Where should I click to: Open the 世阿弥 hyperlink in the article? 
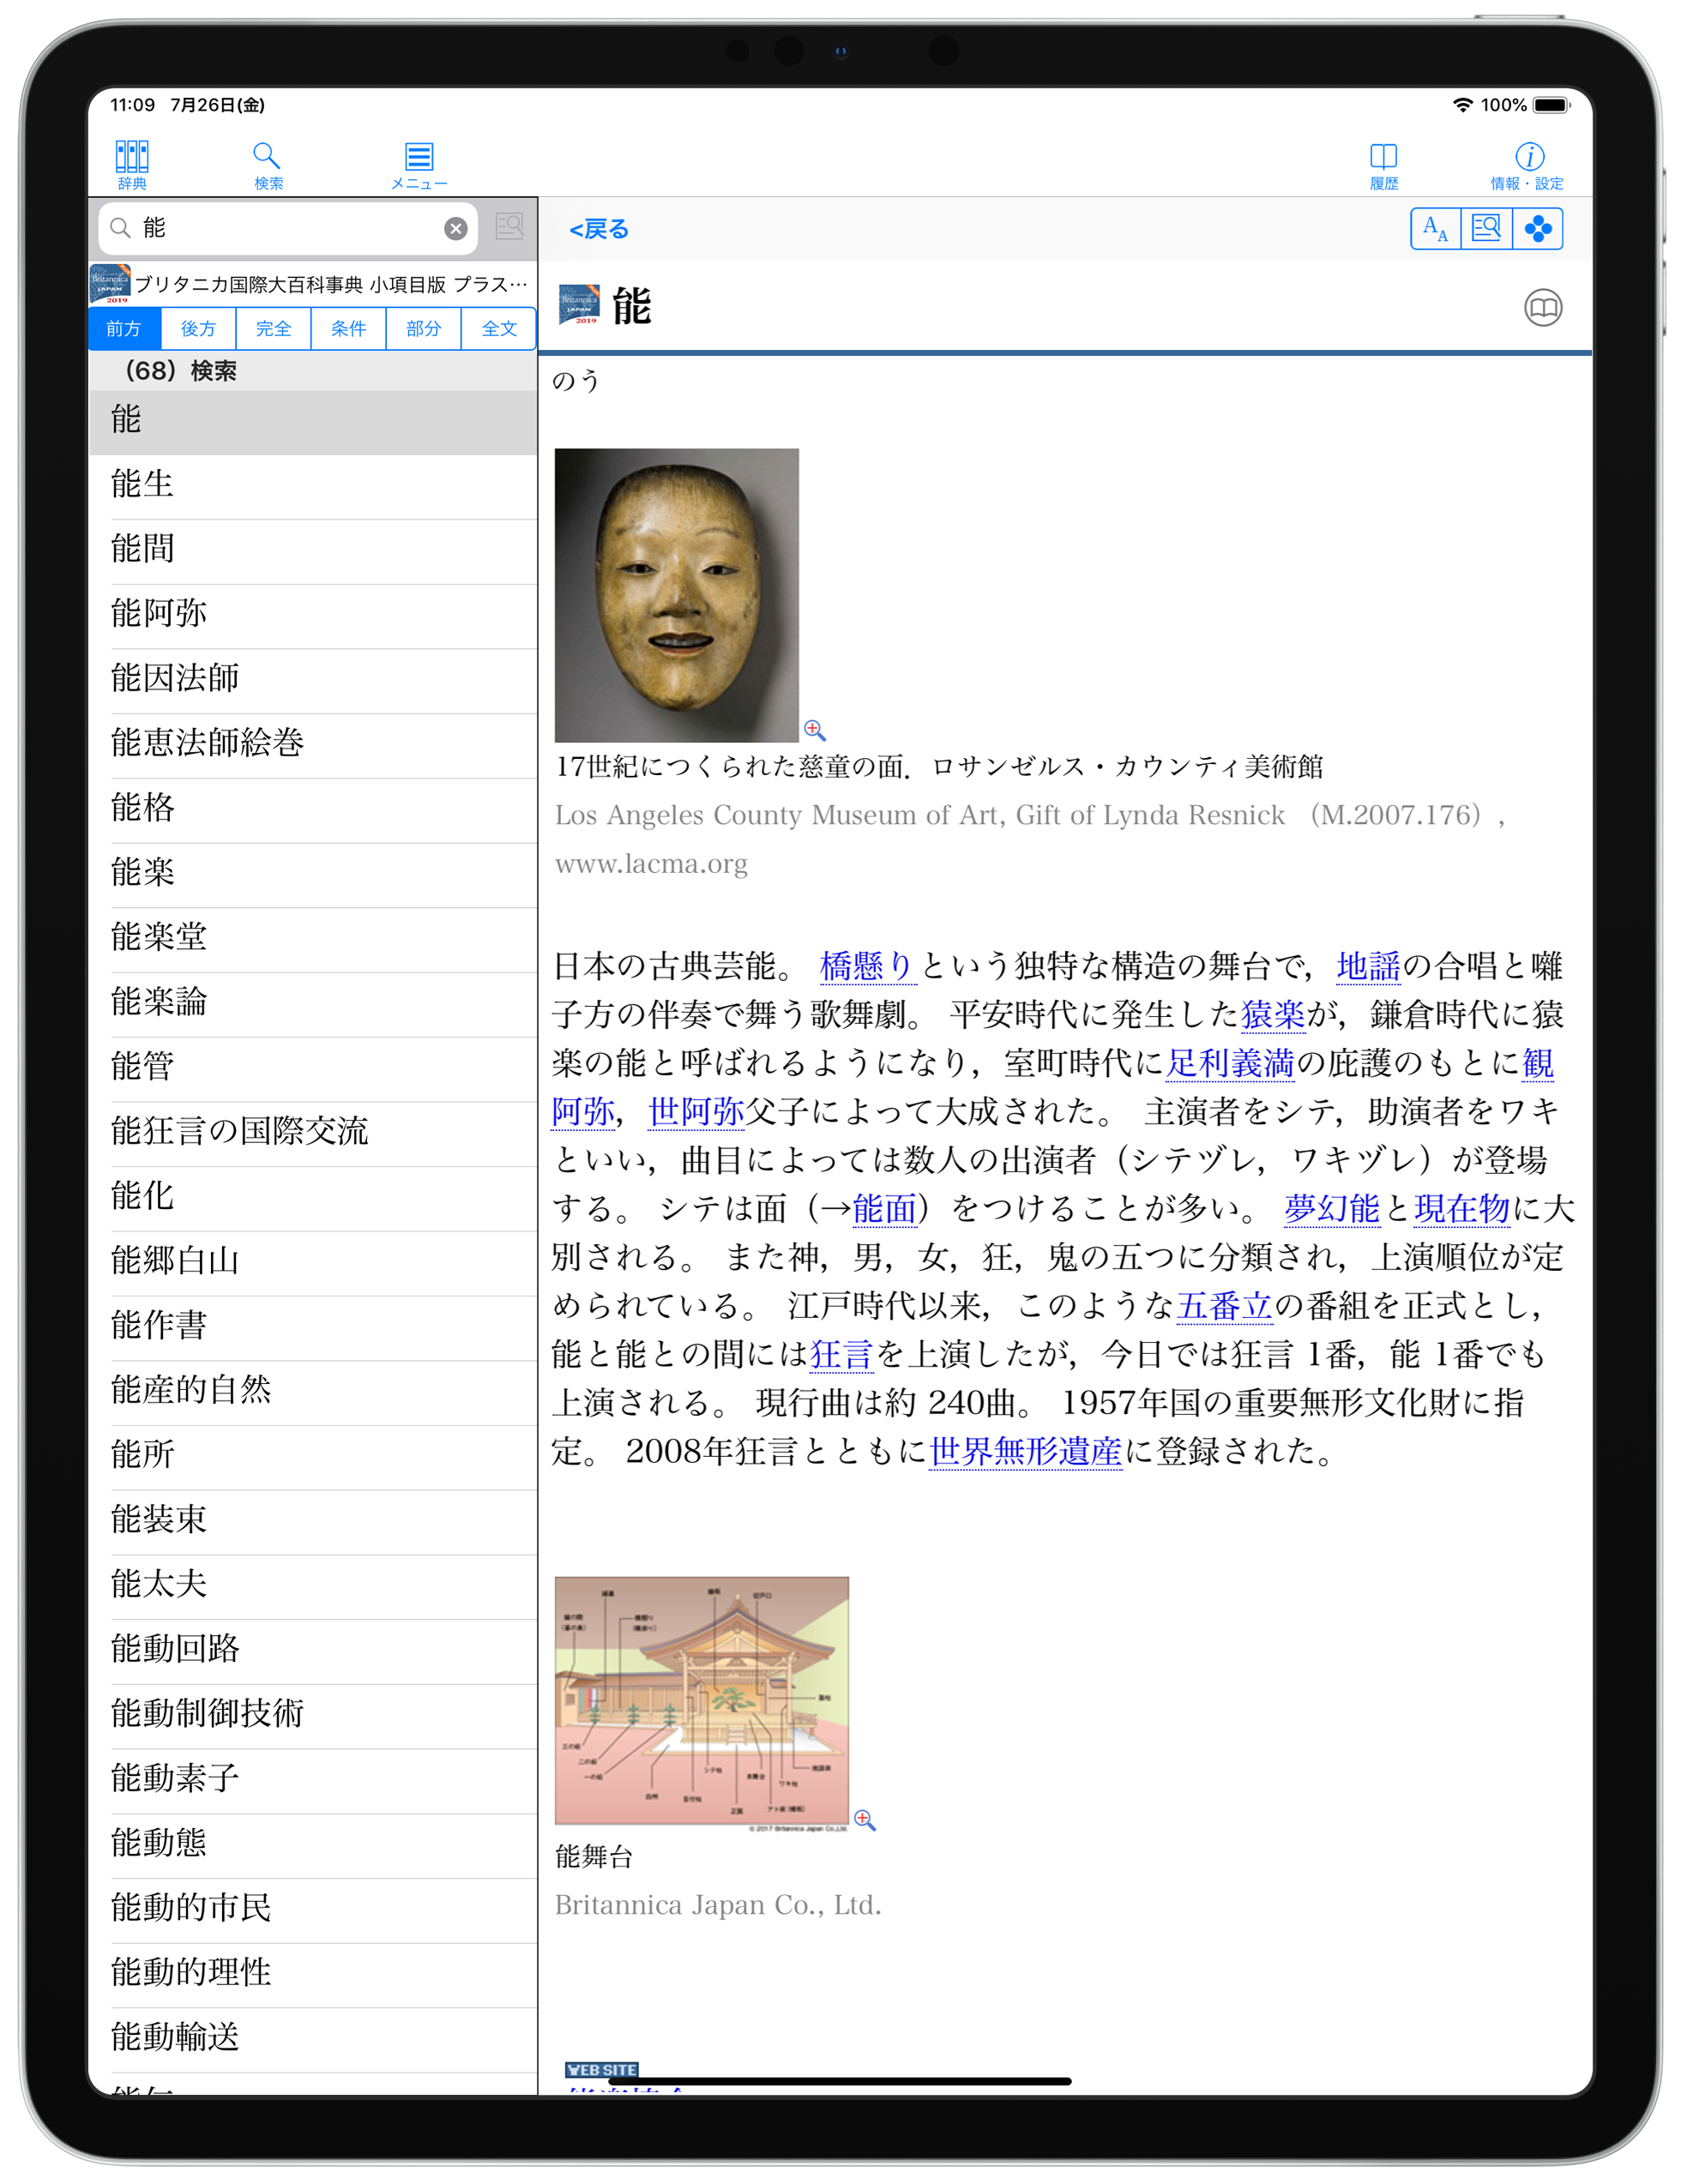pyautogui.click(x=696, y=1111)
